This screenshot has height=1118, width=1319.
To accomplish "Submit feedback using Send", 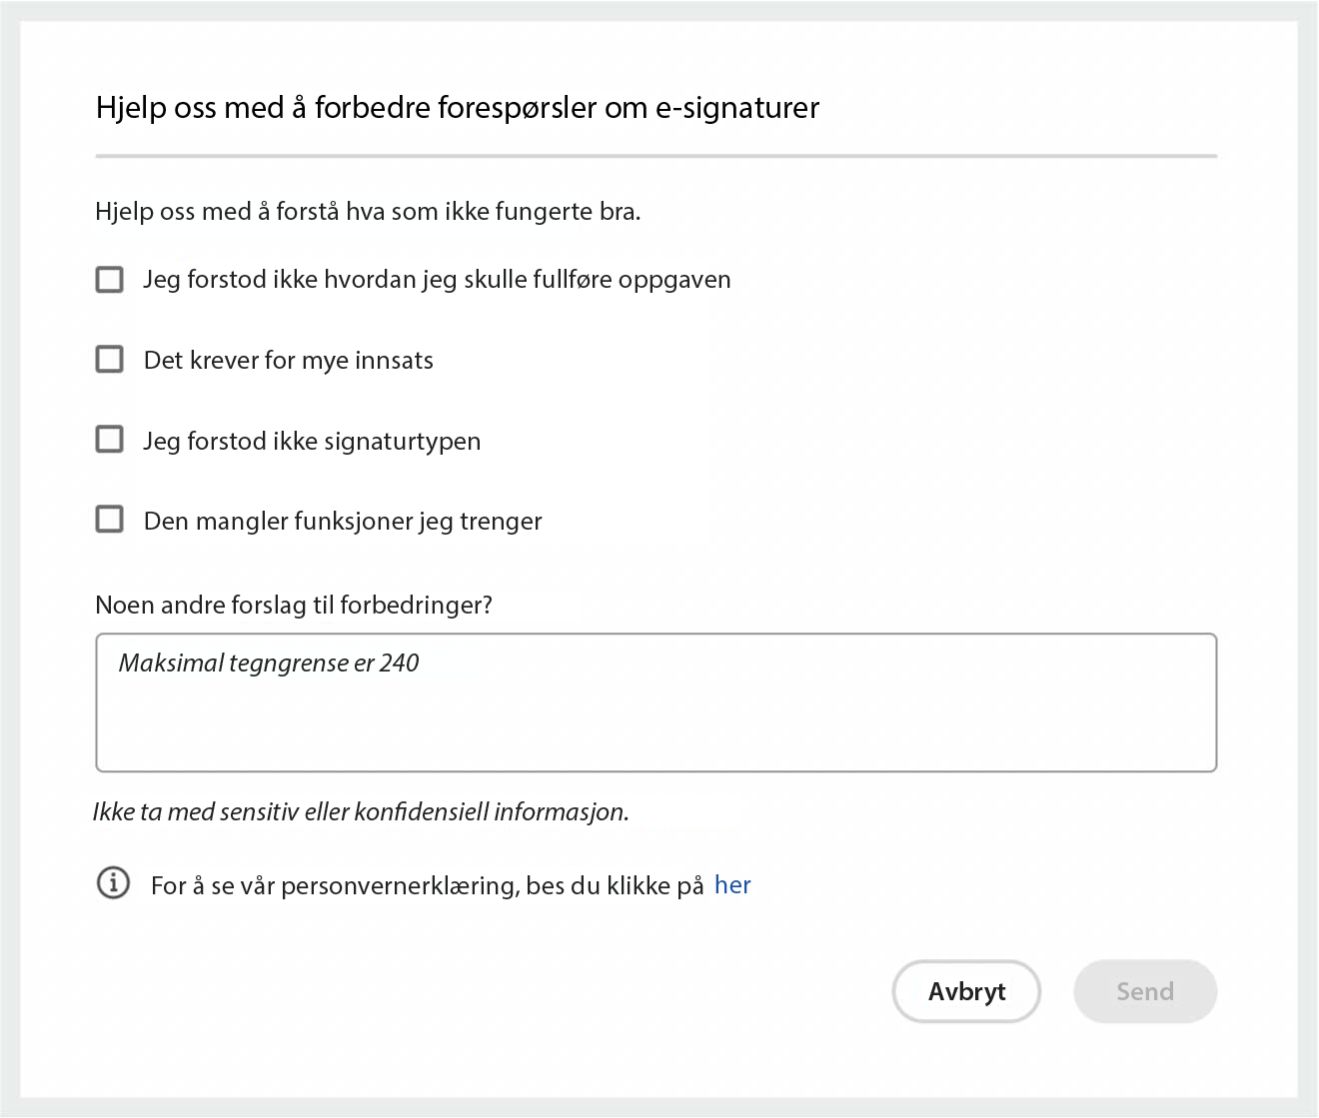I will click(1144, 991).
